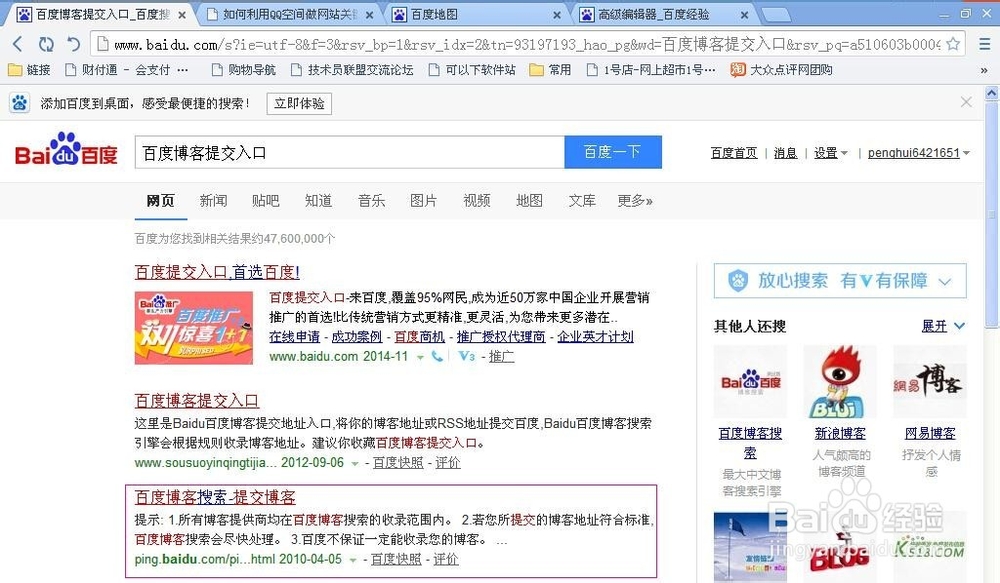This screenshot has width=1000, height=583.
Task: Click the 推广授权代理商 sublink
Action: pyautogui.click(x=501, y=337)
